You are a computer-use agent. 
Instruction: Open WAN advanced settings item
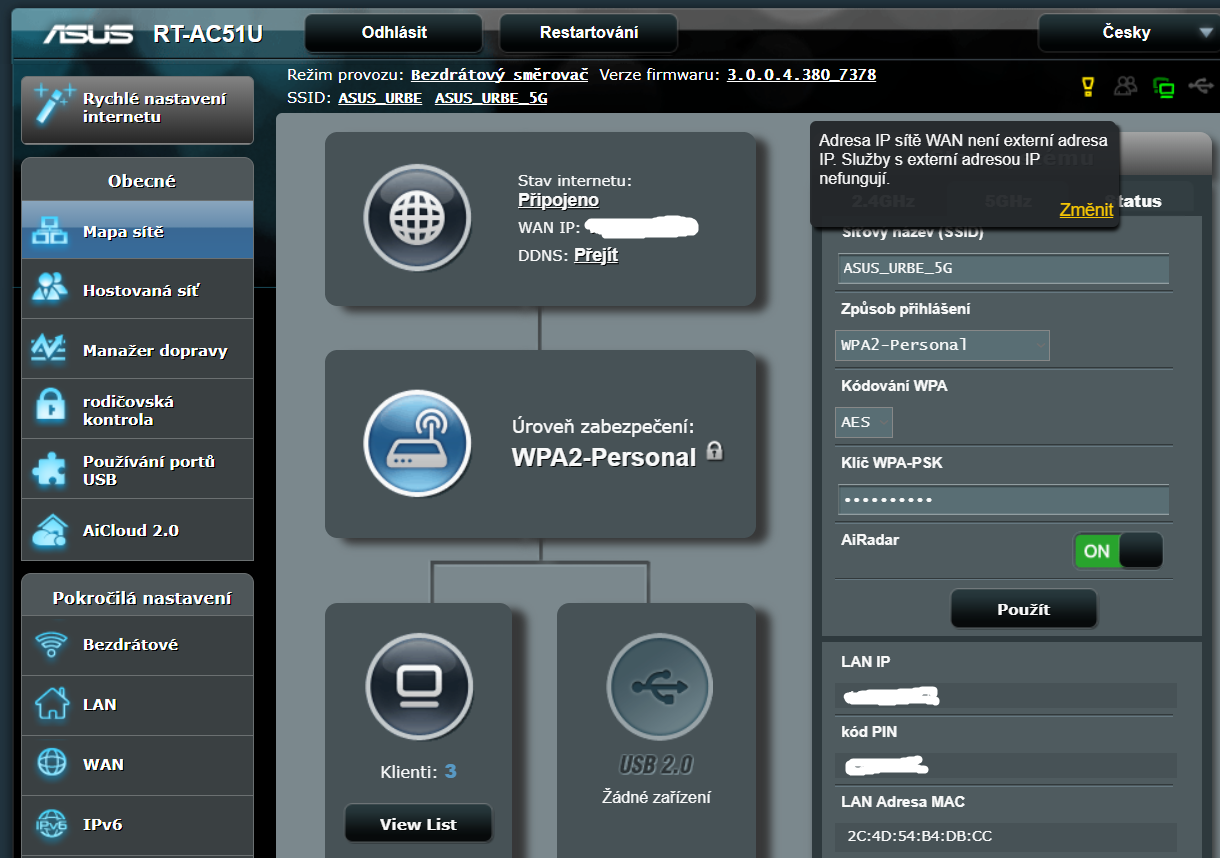[x=138, y=764]
